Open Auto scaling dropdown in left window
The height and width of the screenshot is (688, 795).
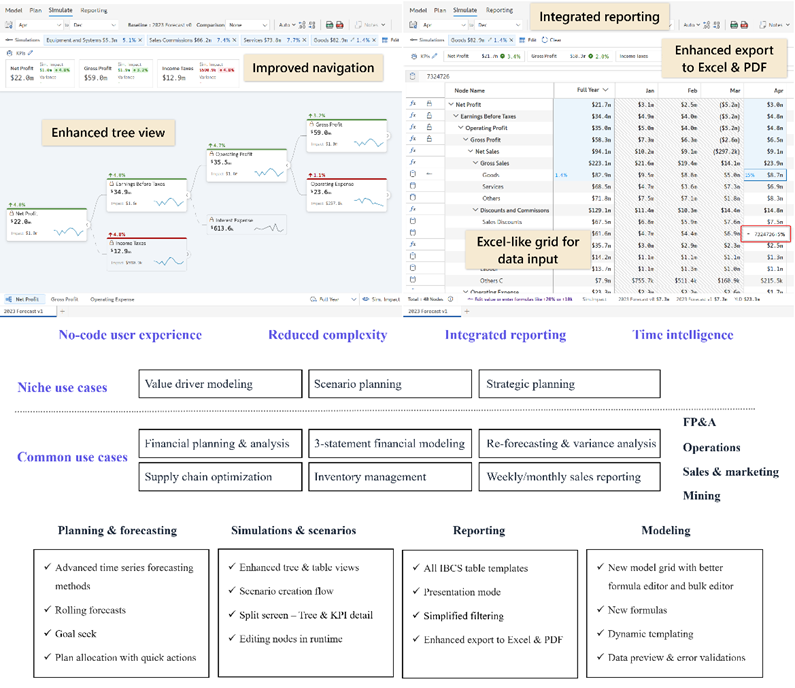pyautogui.click(x=286, y=24)
